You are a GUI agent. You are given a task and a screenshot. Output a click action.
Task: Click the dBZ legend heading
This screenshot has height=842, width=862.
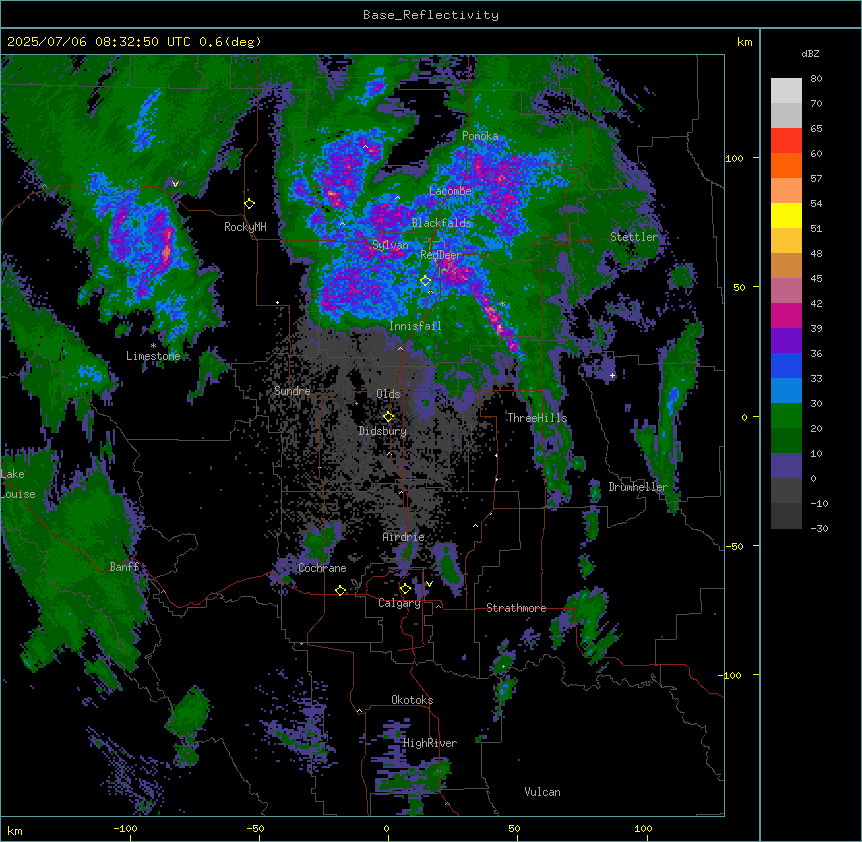pos(810,54)
